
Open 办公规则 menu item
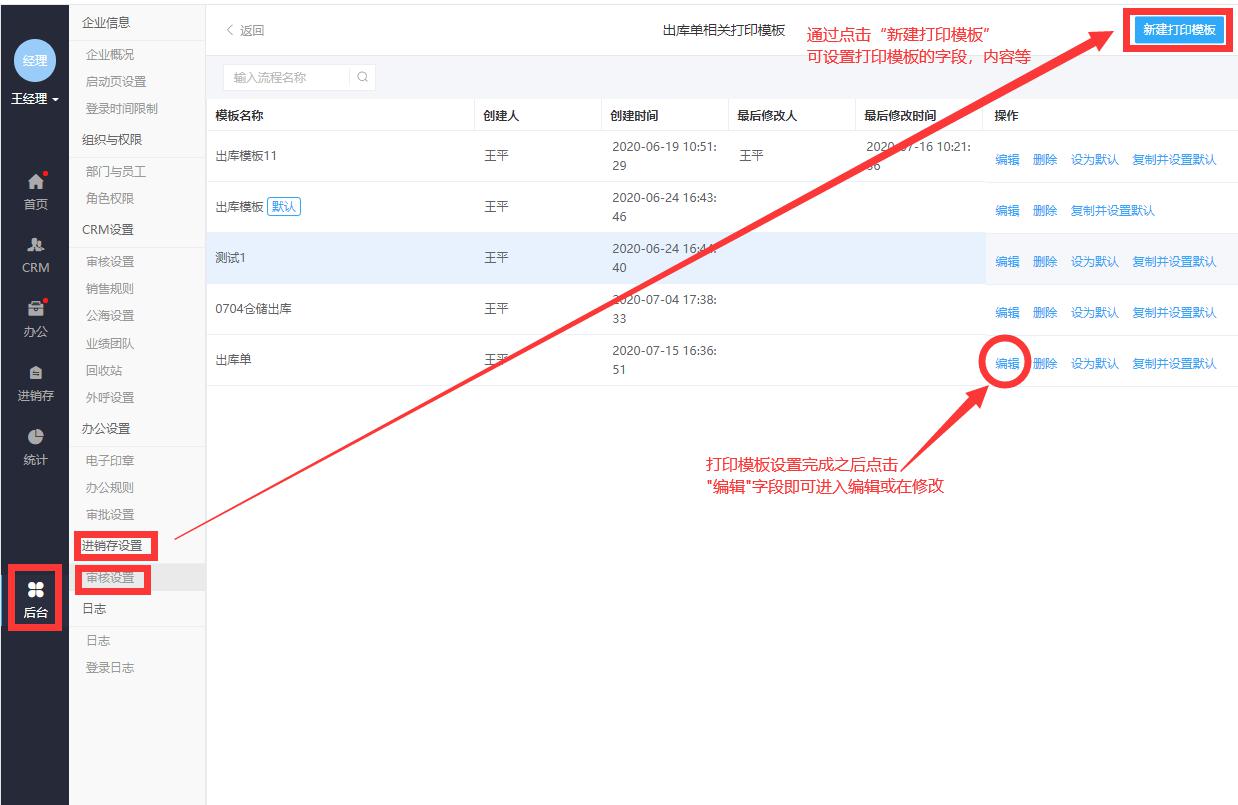pos(110,488)
